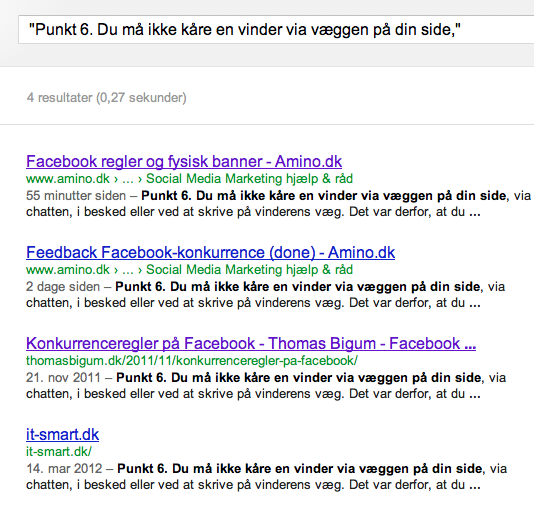Open the 'it-smart.dk' result title link
534x515 pixels.
coord(62,435)
